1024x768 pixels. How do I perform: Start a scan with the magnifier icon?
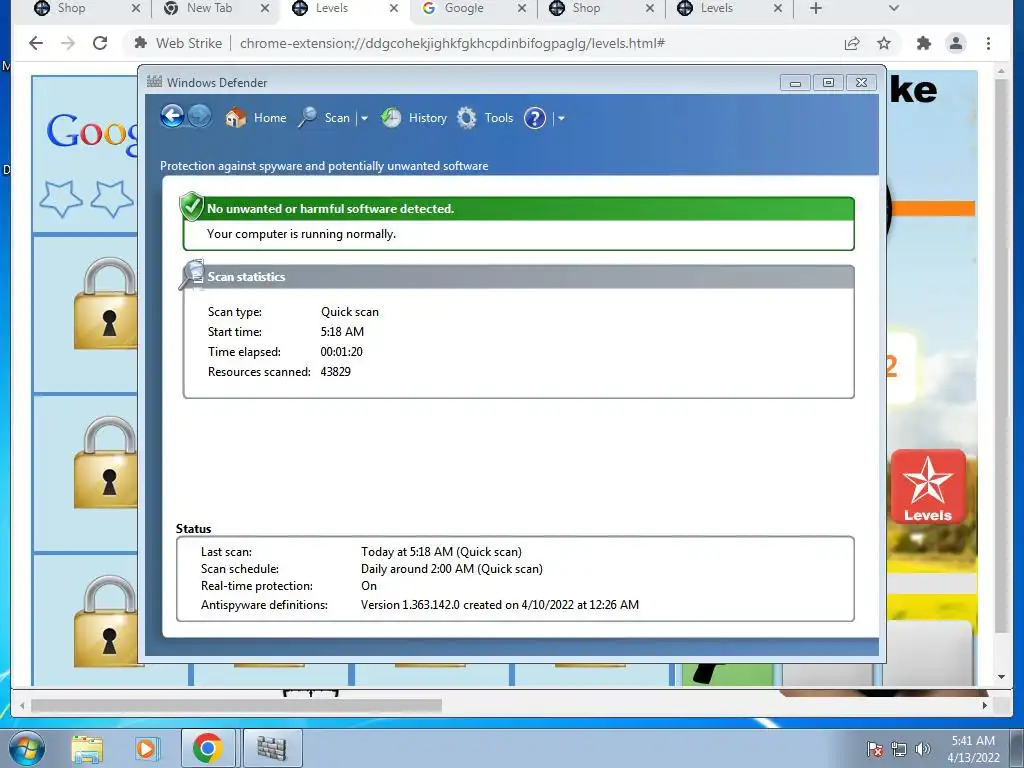[308, 118]
